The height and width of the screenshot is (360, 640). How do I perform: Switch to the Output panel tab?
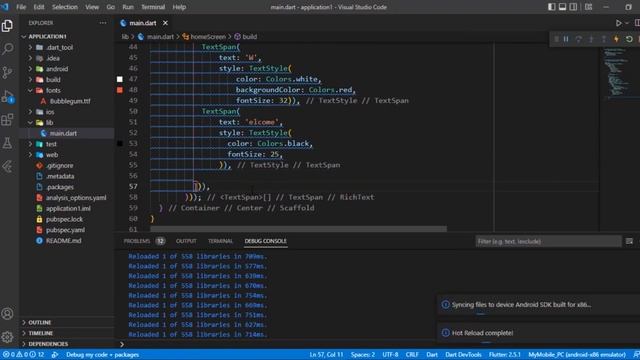[186, 241]
